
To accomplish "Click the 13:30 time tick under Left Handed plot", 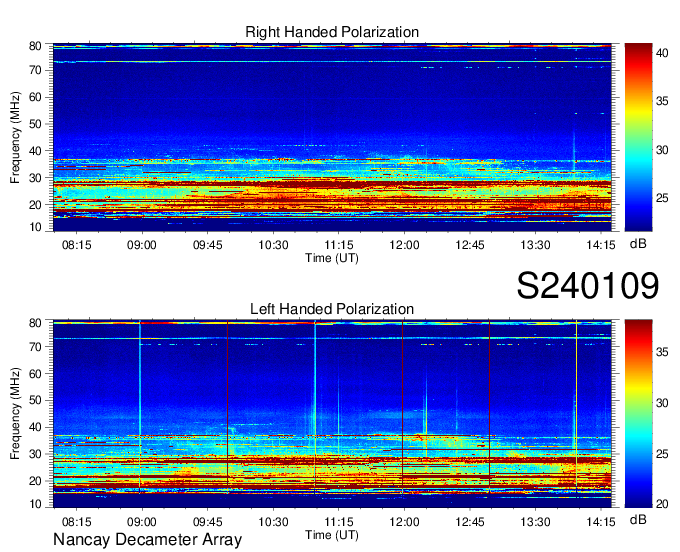I will 535,522.
